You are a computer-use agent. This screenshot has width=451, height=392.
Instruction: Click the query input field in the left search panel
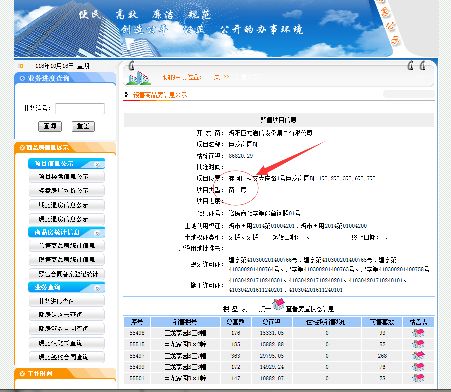point(80,108)
